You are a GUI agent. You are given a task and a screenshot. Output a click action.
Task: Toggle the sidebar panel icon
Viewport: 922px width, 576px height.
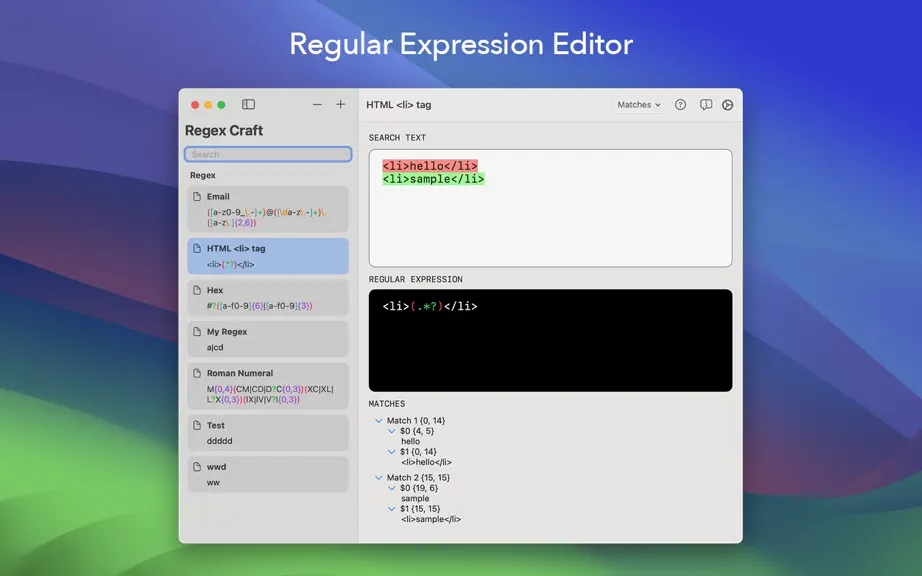coord(248,105)
